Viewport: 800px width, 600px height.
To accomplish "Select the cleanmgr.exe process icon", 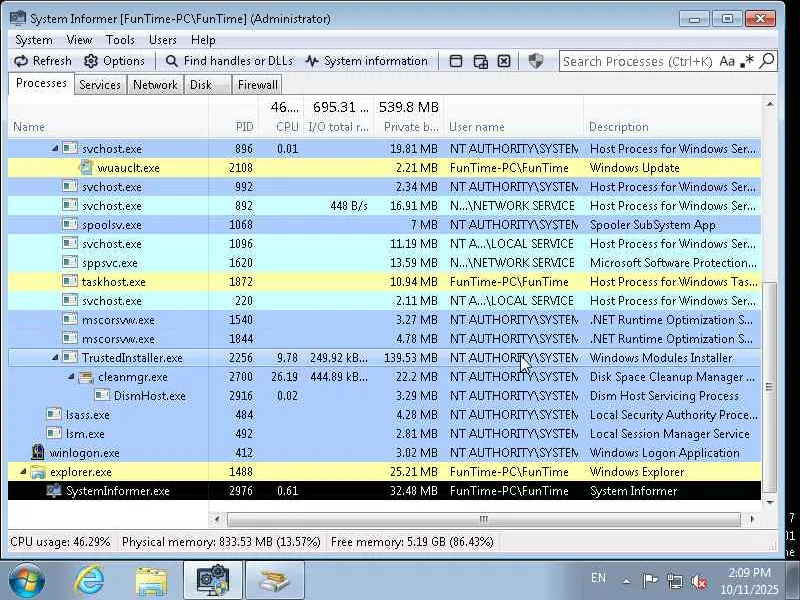I will (86, 377).
